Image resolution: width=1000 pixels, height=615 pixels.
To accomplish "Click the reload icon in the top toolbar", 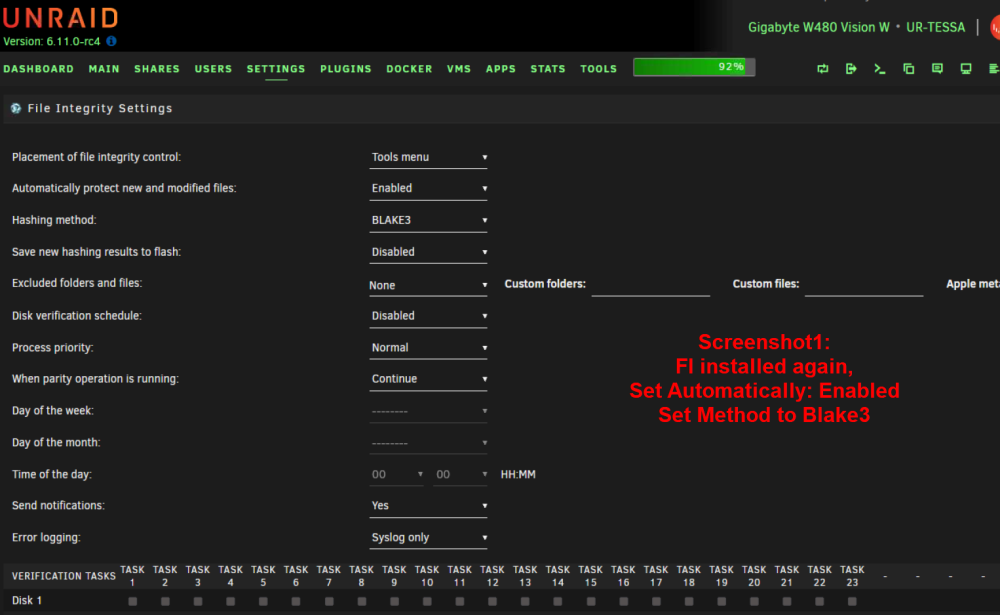I will [823, 68].
